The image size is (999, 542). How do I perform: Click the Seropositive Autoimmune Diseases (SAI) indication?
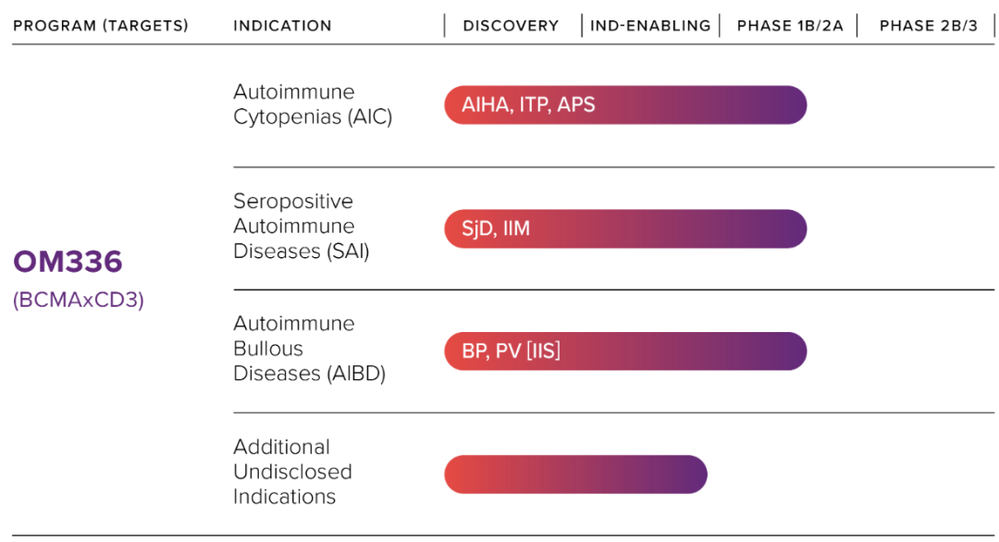tap(300, 226)
